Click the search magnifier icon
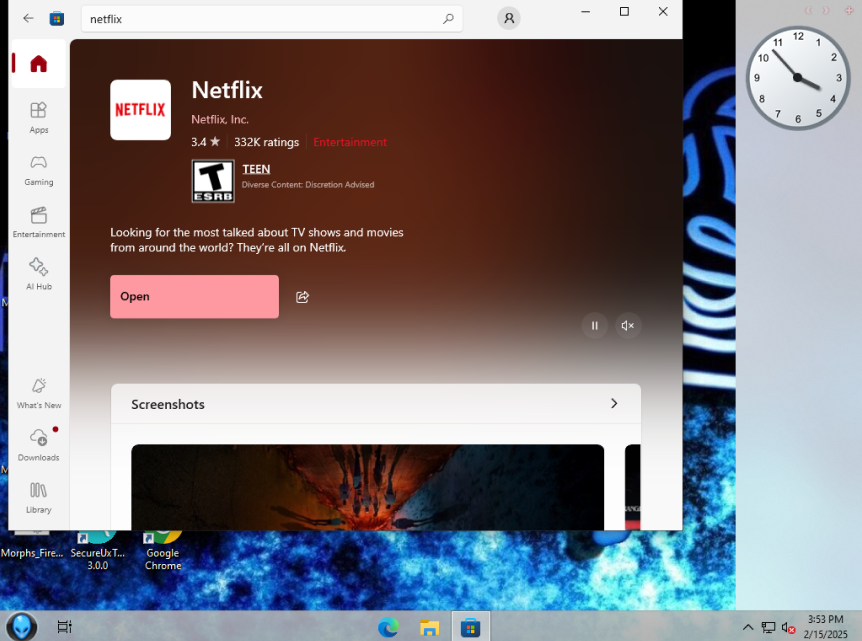862x641 pixels. pyautogui.click(x=449, y=19)
